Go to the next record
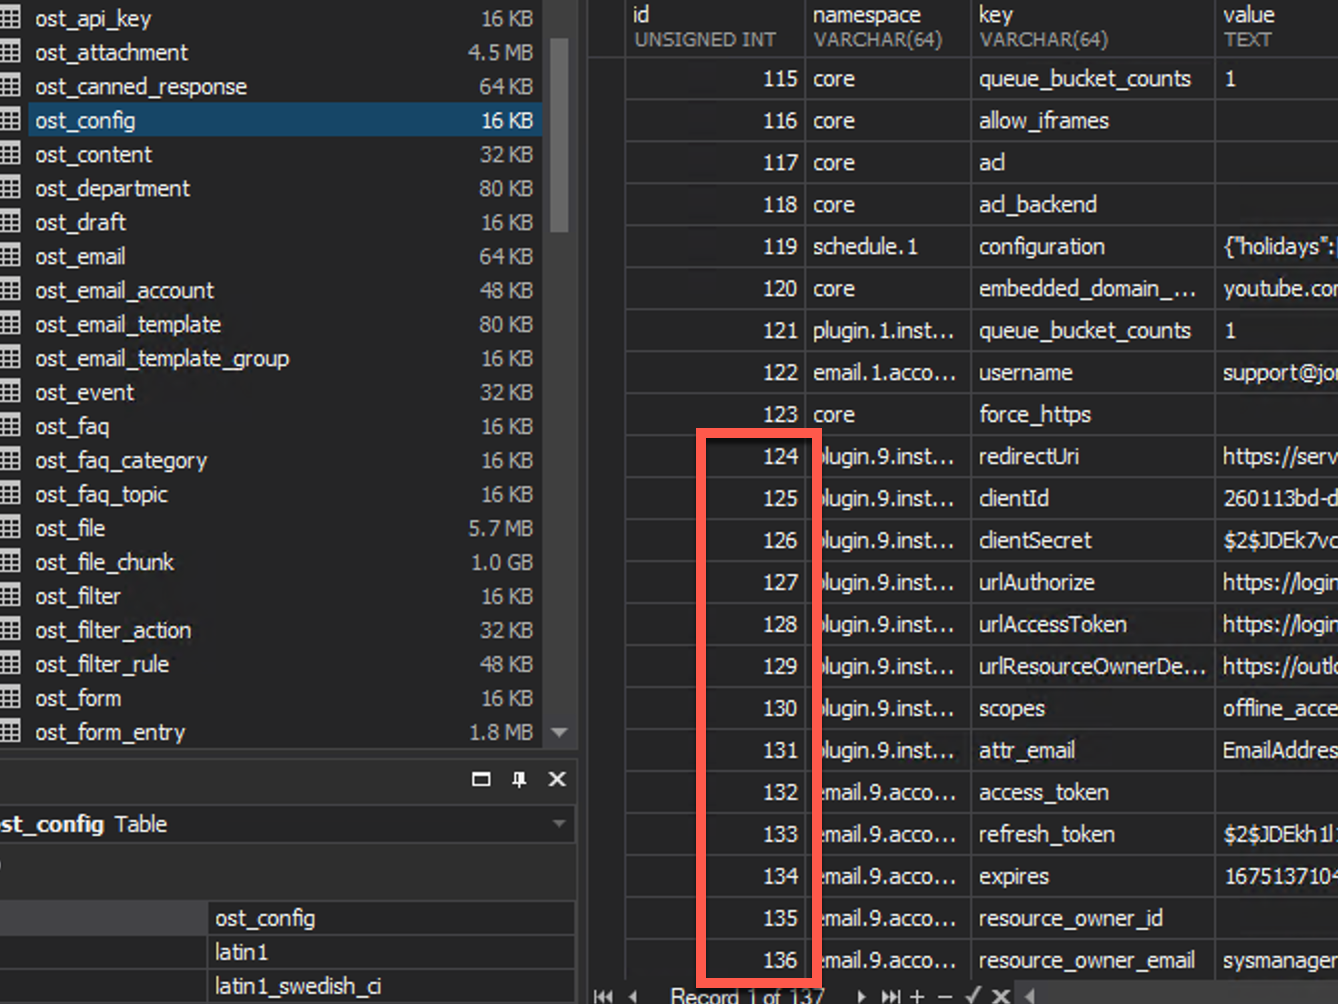1338x1004 pixels. pos(861,996)
